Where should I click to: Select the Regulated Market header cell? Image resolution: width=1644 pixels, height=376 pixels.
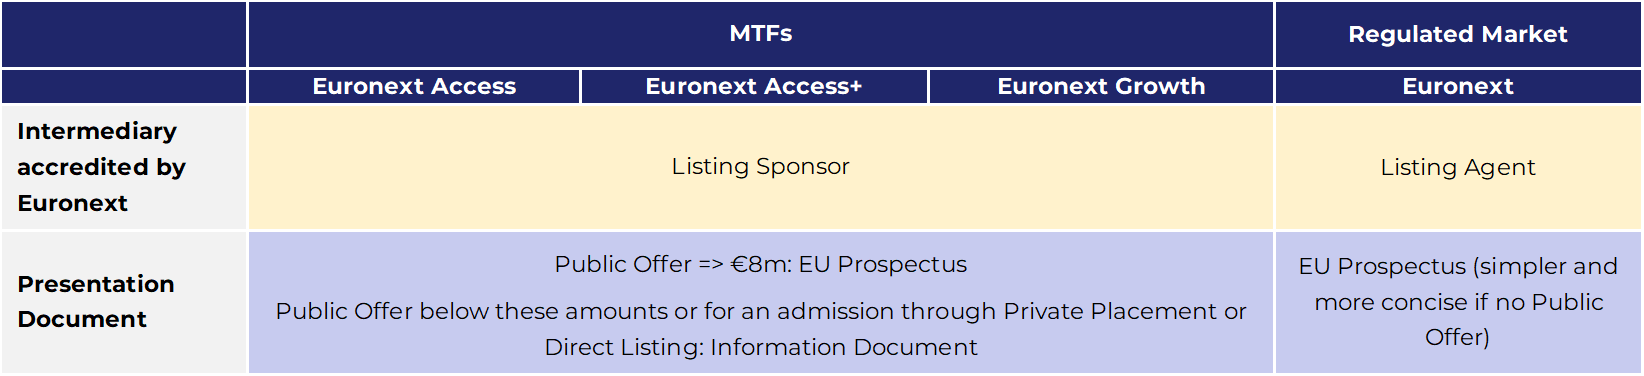[x=1458, y=34]
